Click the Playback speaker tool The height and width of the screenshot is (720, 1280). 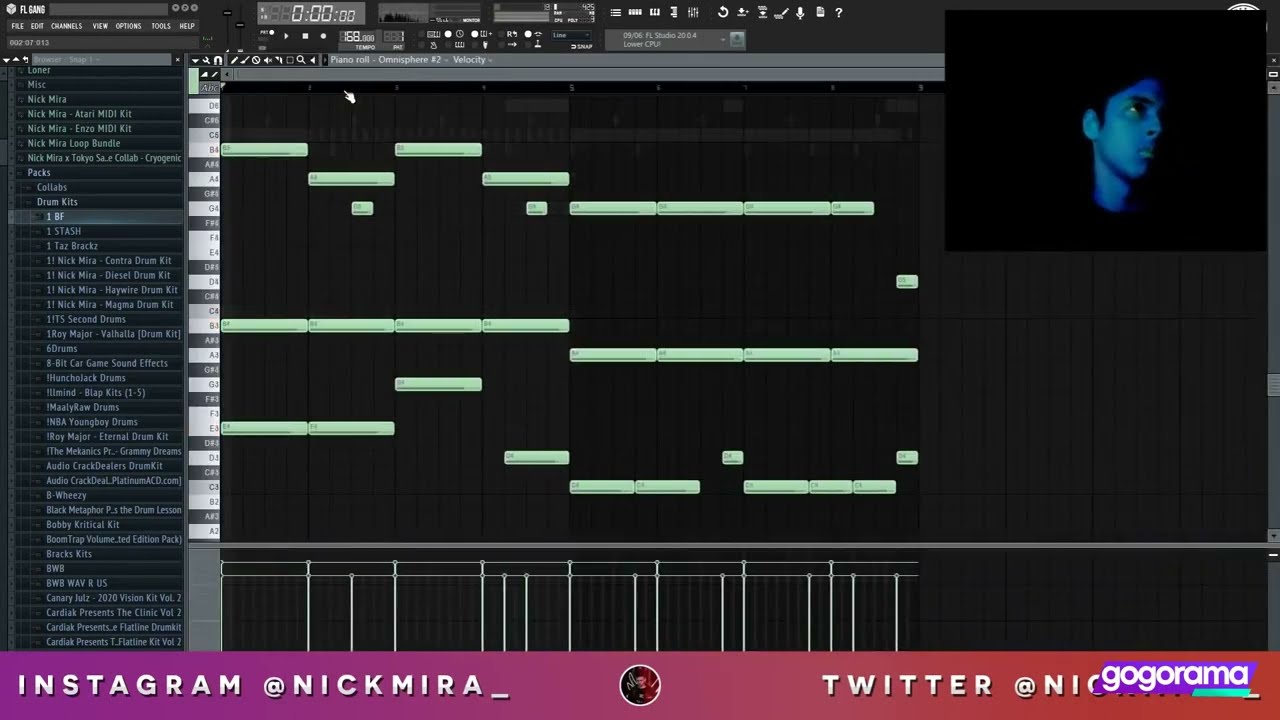[312, 60]
